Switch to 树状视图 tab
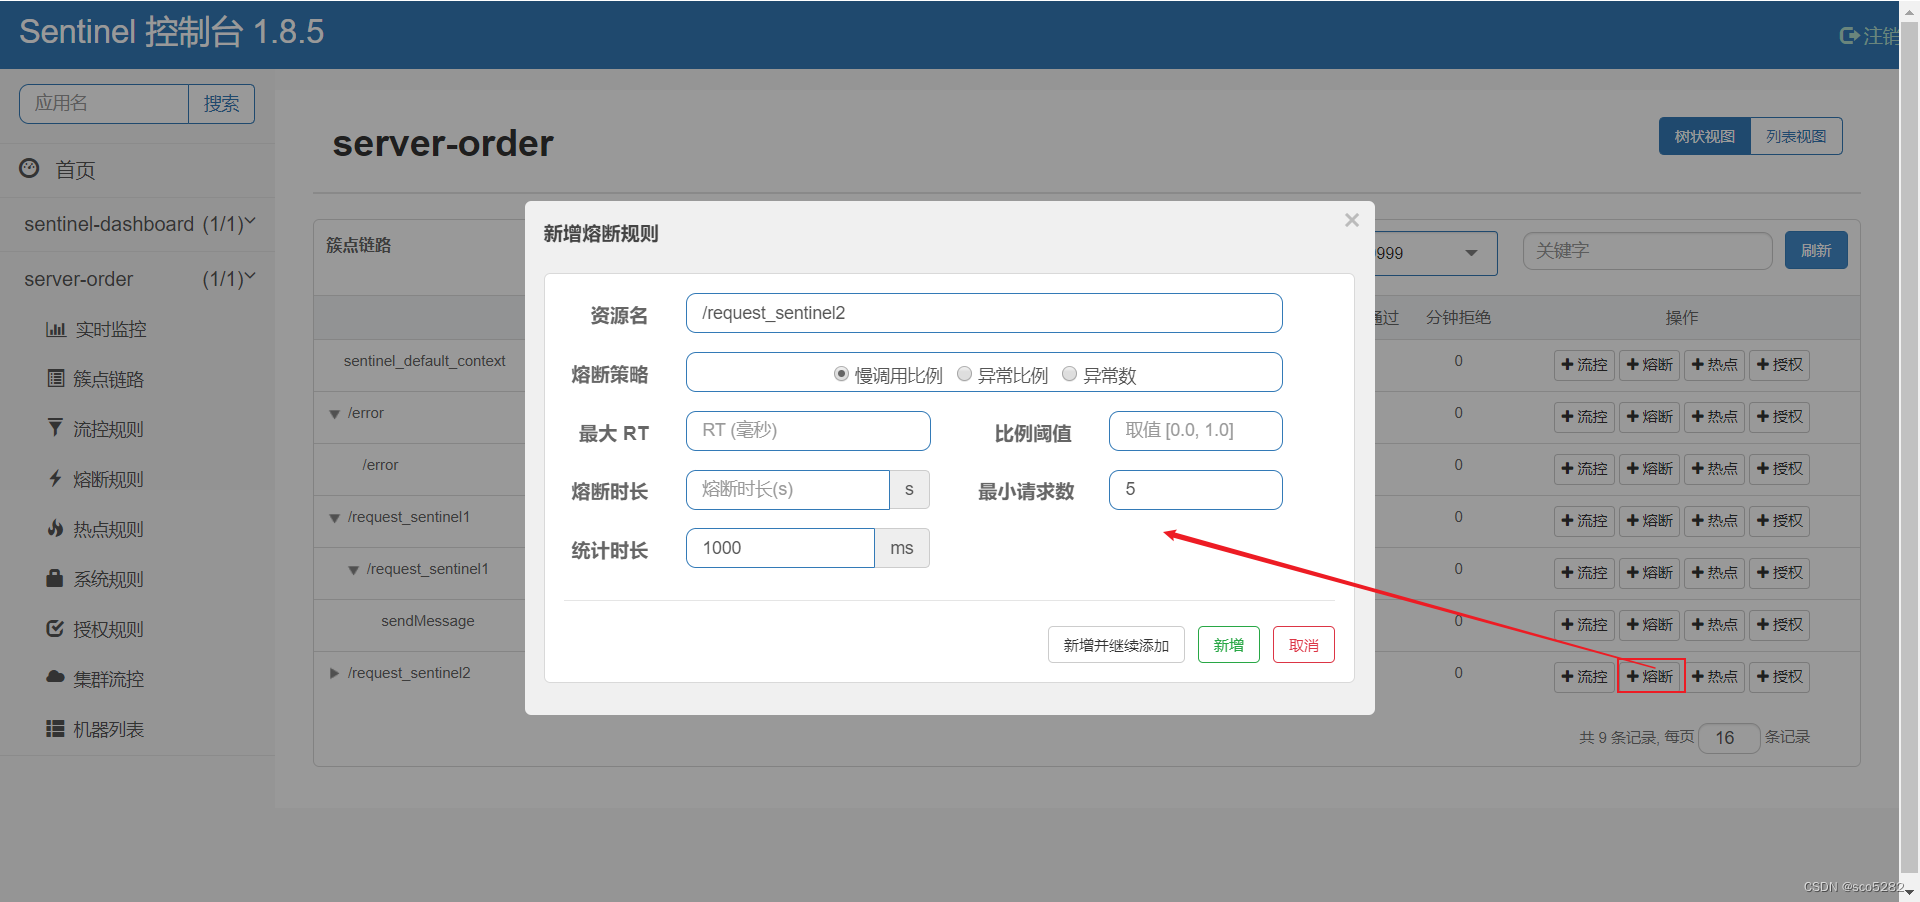 click(1705, 136)
